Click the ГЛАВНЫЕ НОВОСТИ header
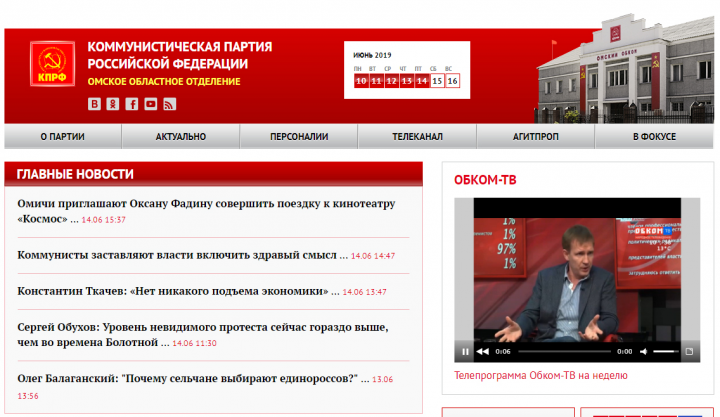 (x=214, y=174)
